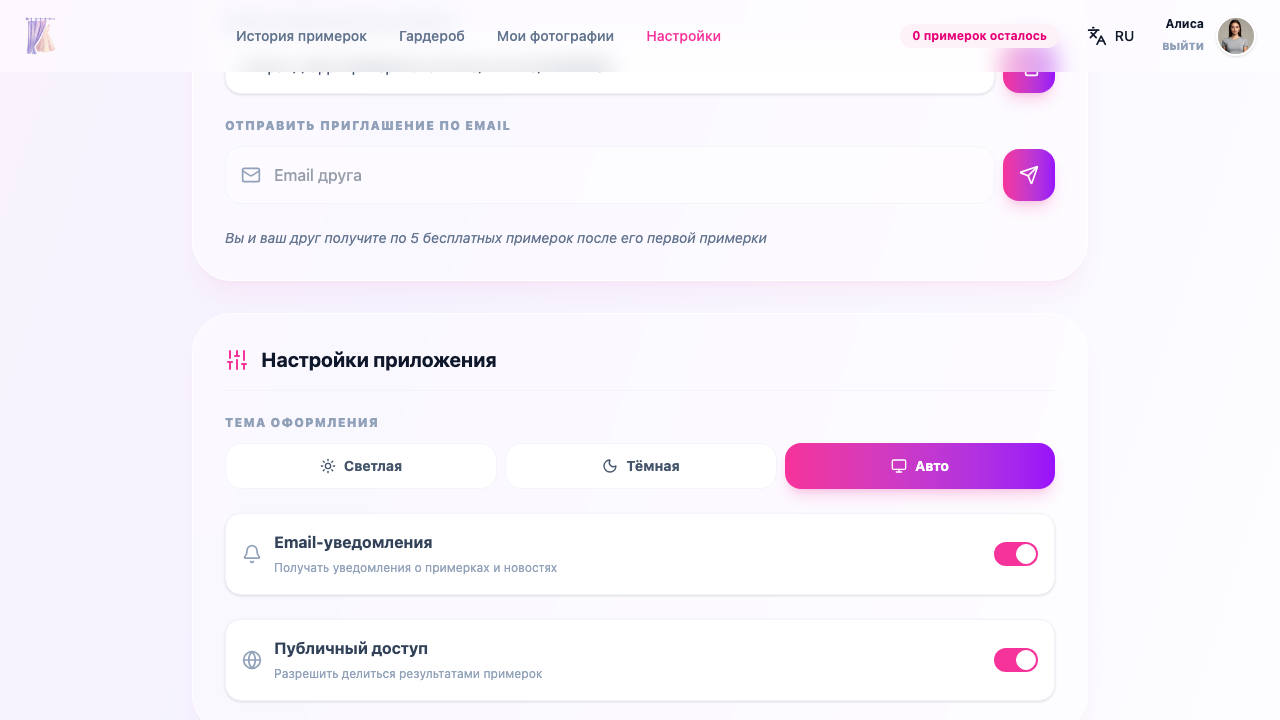Select the Светлая theme option
1280x720 pixels.
click(360, 465)
